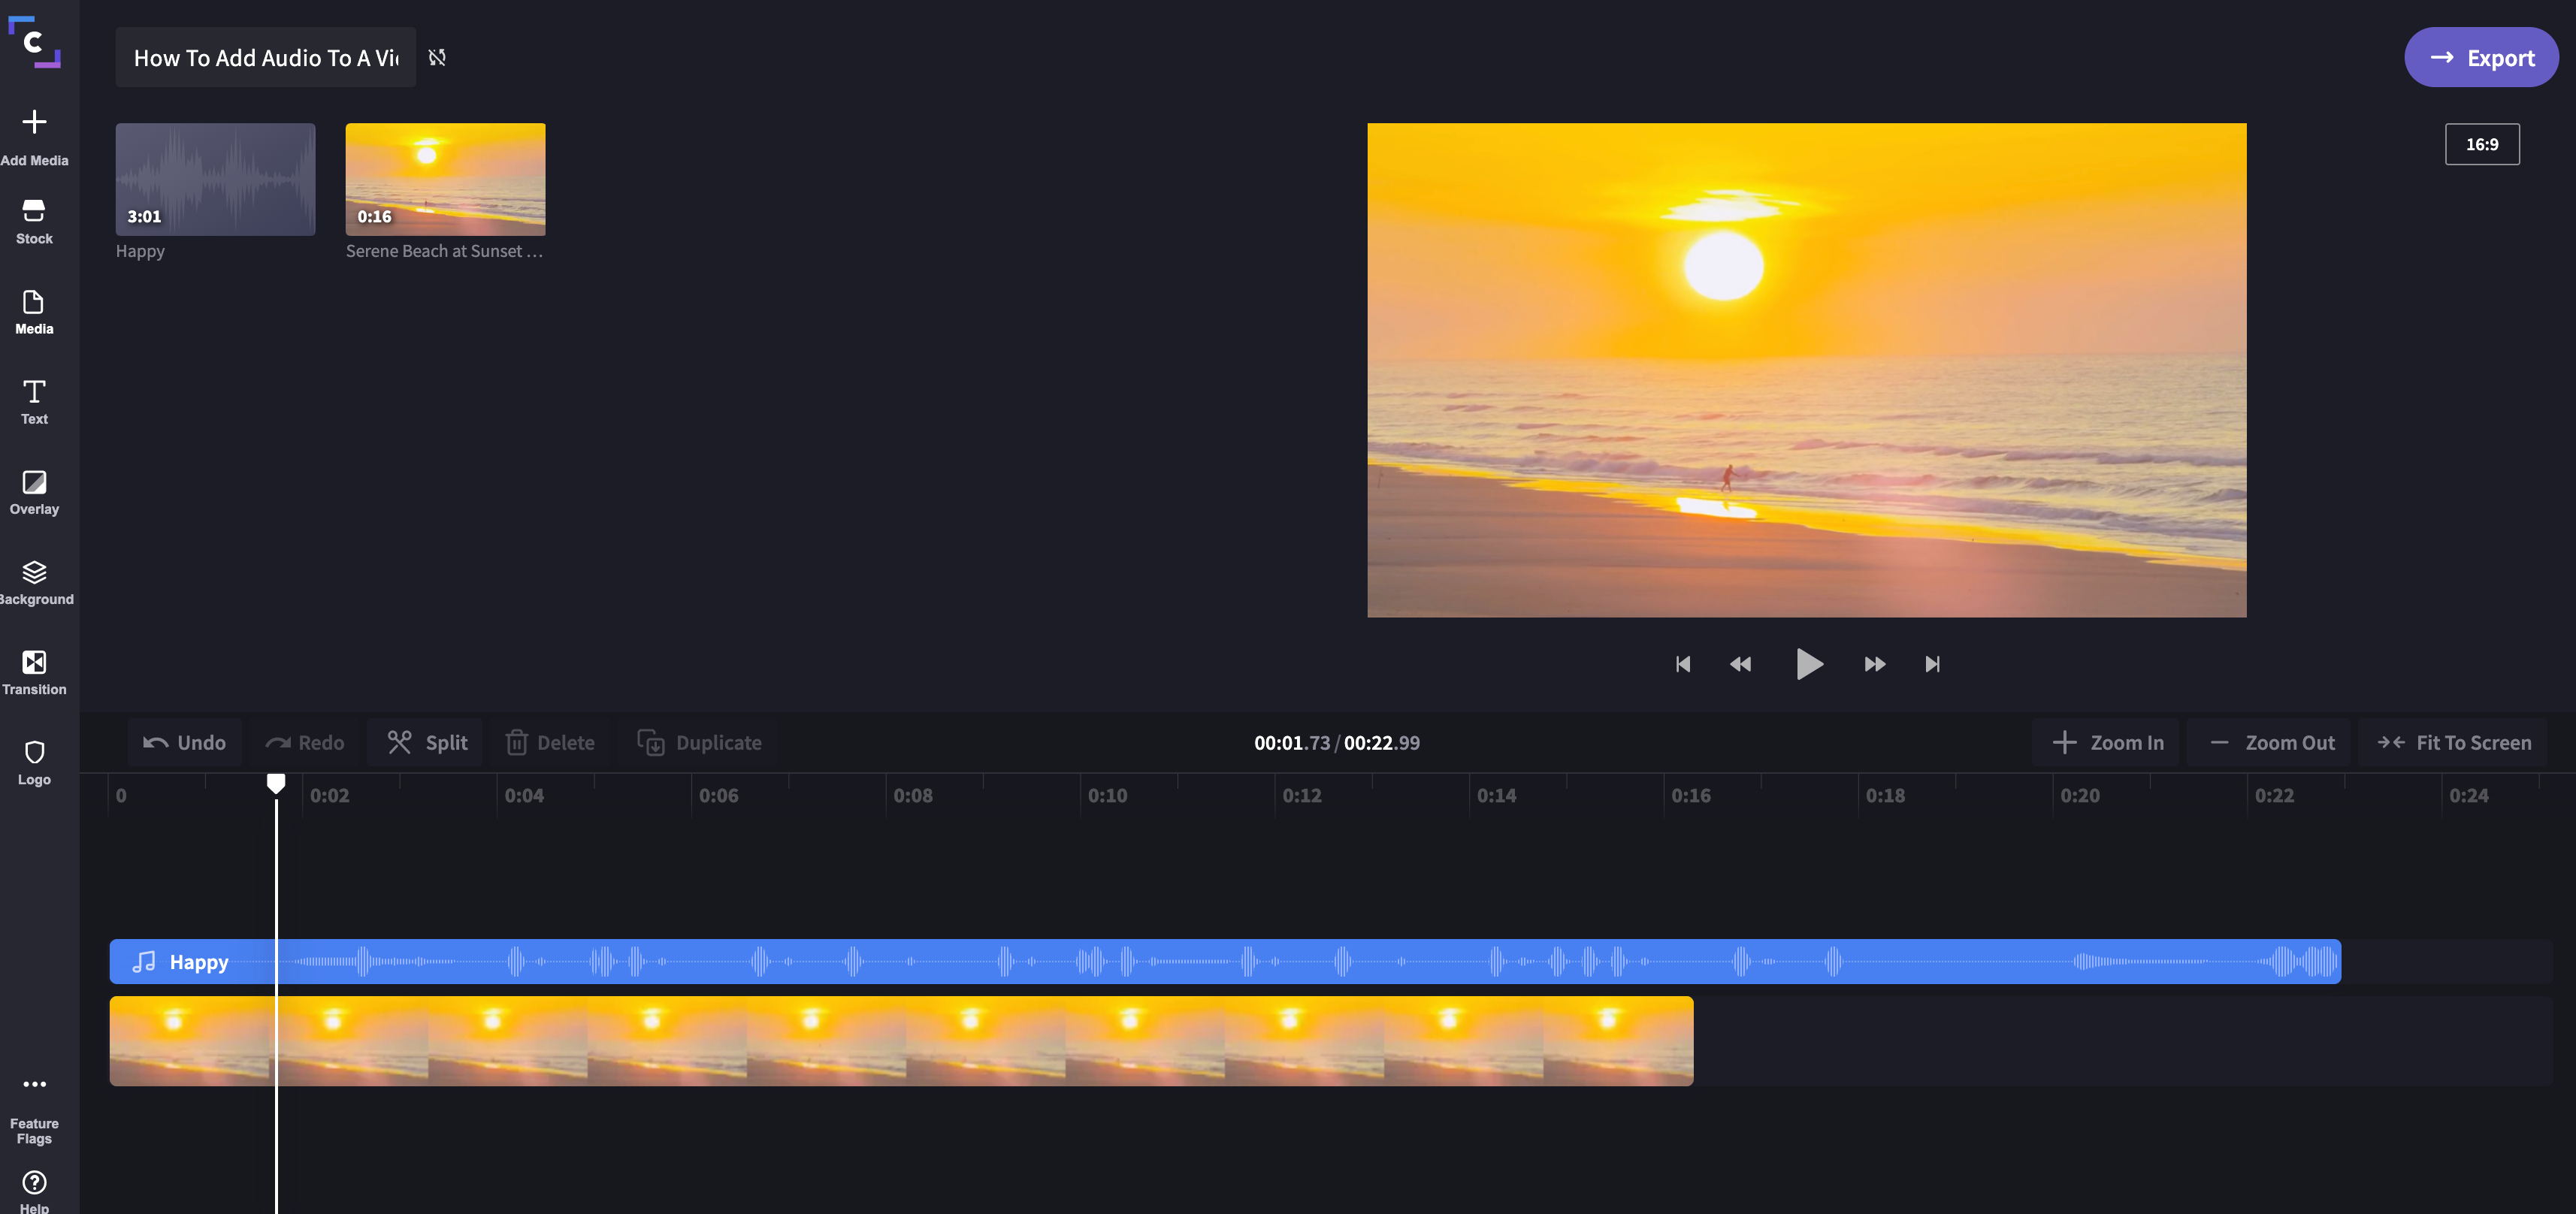Select the Serene Beach at Sunset thumbnail
Image resolution: width=2576 pixels, height=1214 pixels.
pyautogui.click(x=445, y=179)
